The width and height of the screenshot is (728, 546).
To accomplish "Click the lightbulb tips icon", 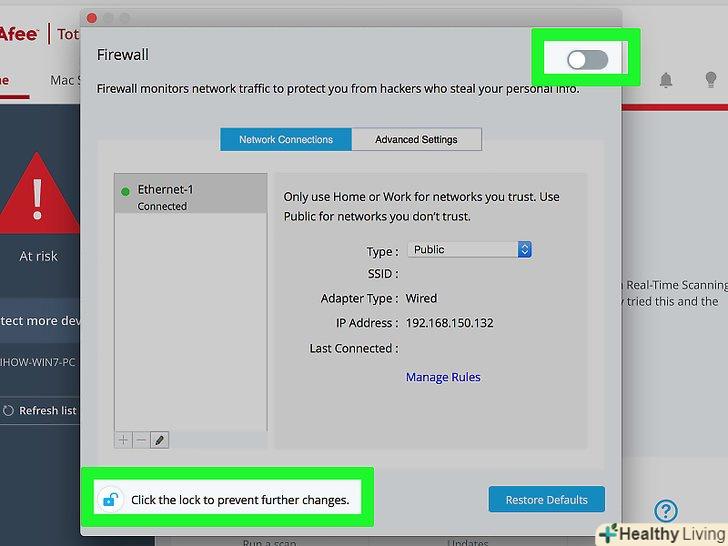I will tap(710, 79).
